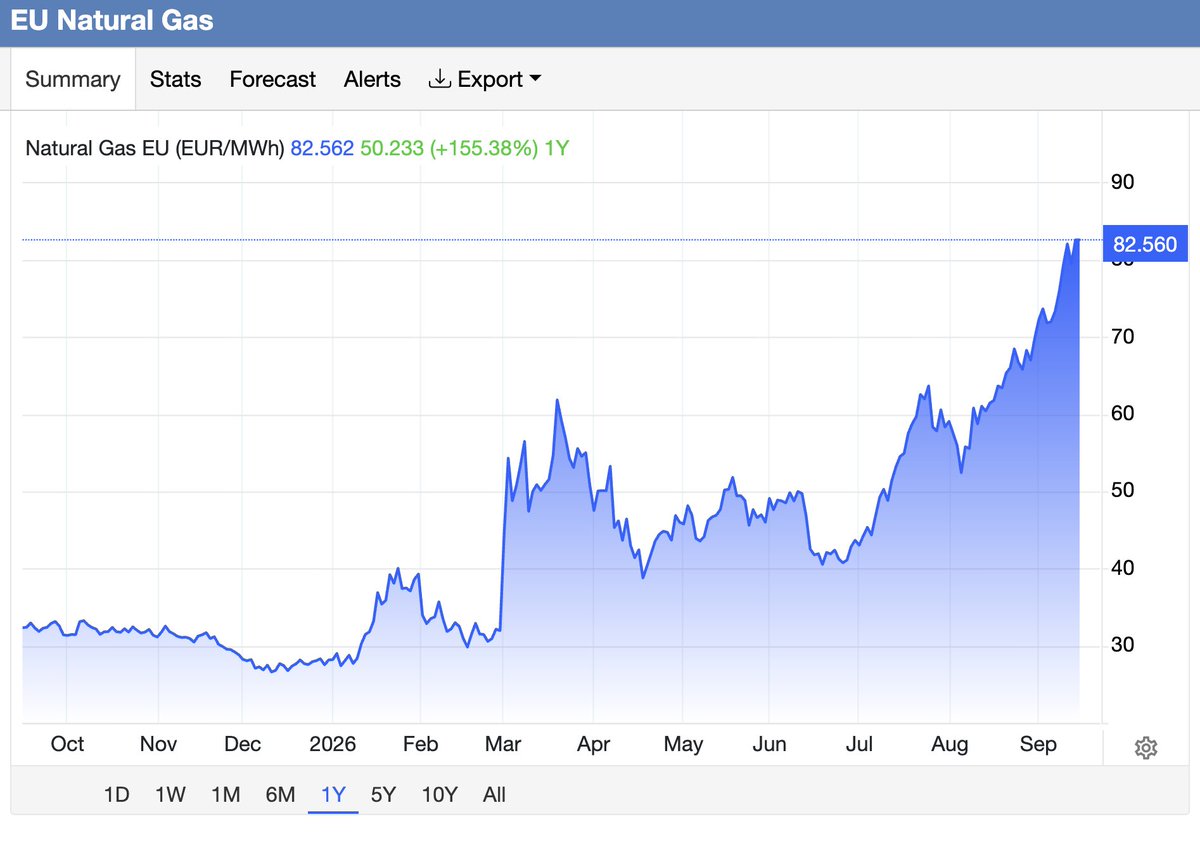The width and height of the screenshot is (1200, 843).
Task: Select the 6M time range
Action: coord(280,795)
